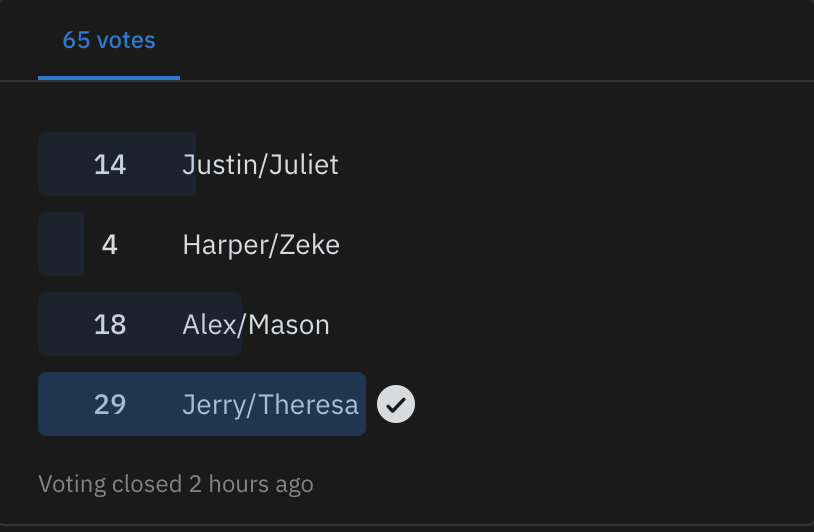Choose the Jerry/Theresa option label
The width and height of the screenshot is (814, 532).
pos(270,404)
